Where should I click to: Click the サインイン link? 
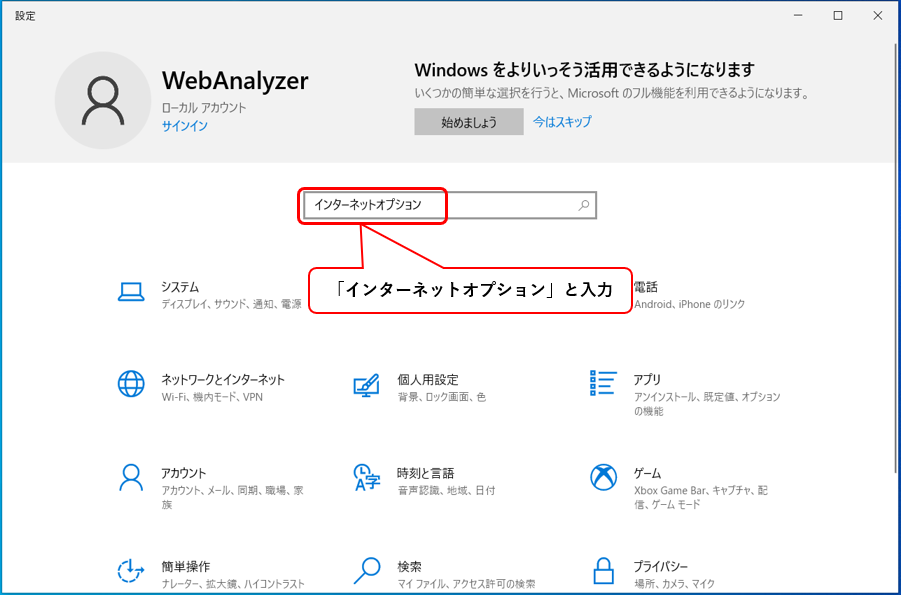click(184, 126)
